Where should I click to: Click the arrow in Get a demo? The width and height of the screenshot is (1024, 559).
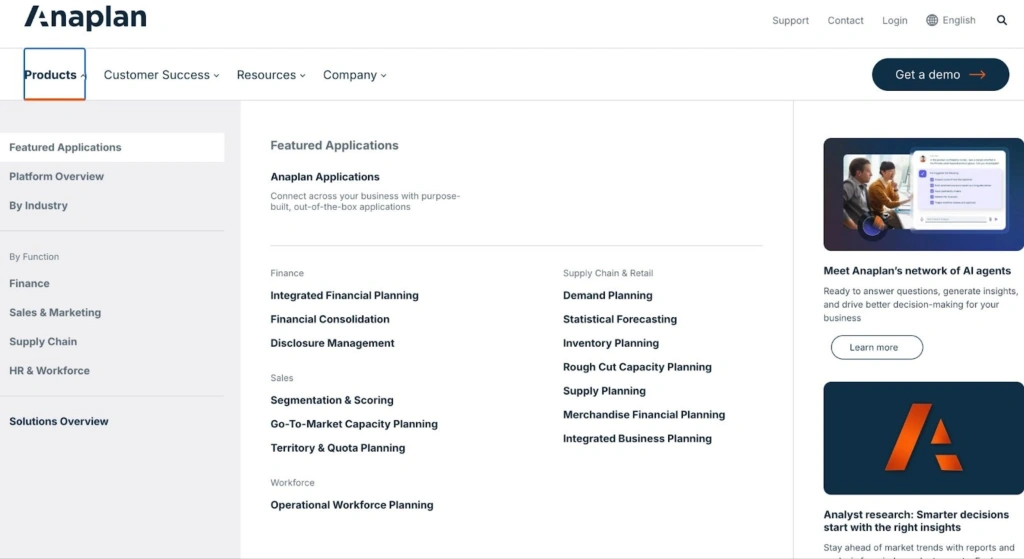(977, 75)
